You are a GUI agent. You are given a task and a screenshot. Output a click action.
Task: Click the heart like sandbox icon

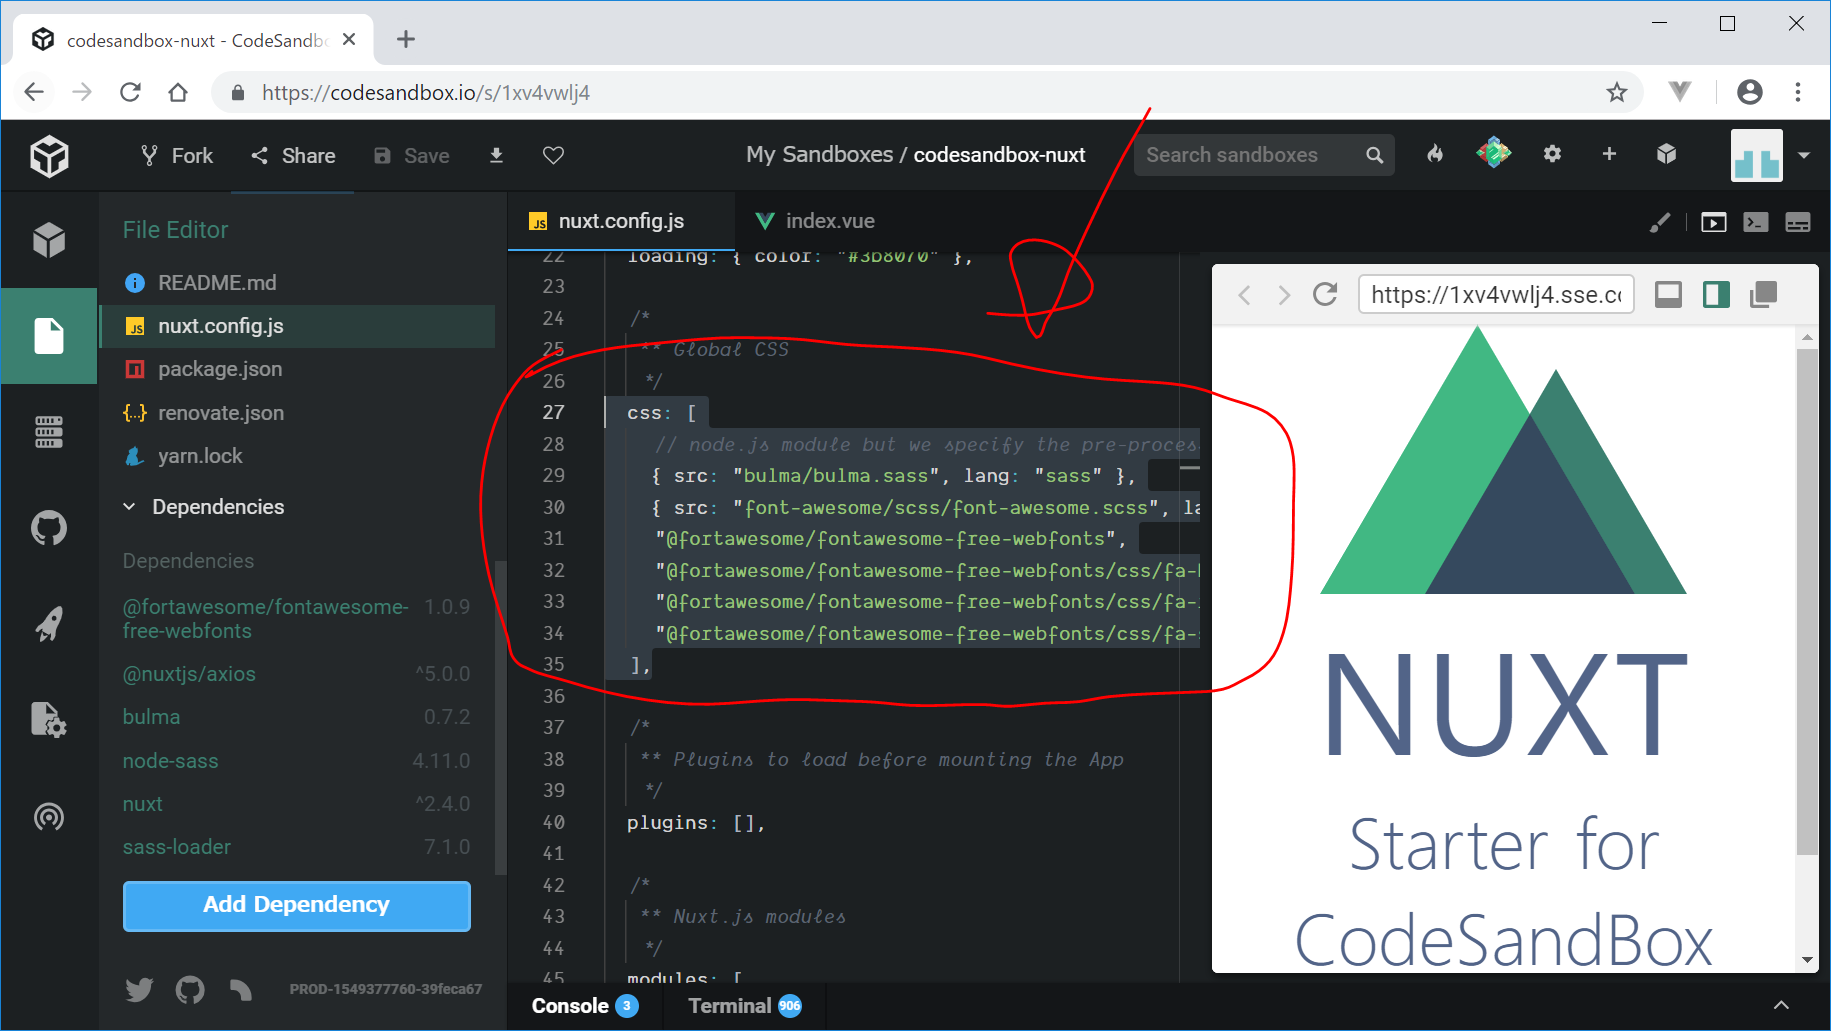553,155
